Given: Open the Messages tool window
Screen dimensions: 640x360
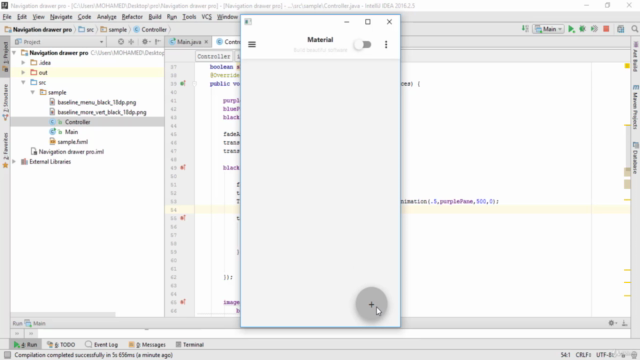Looking at the screenshot, I should pos(147,344).
